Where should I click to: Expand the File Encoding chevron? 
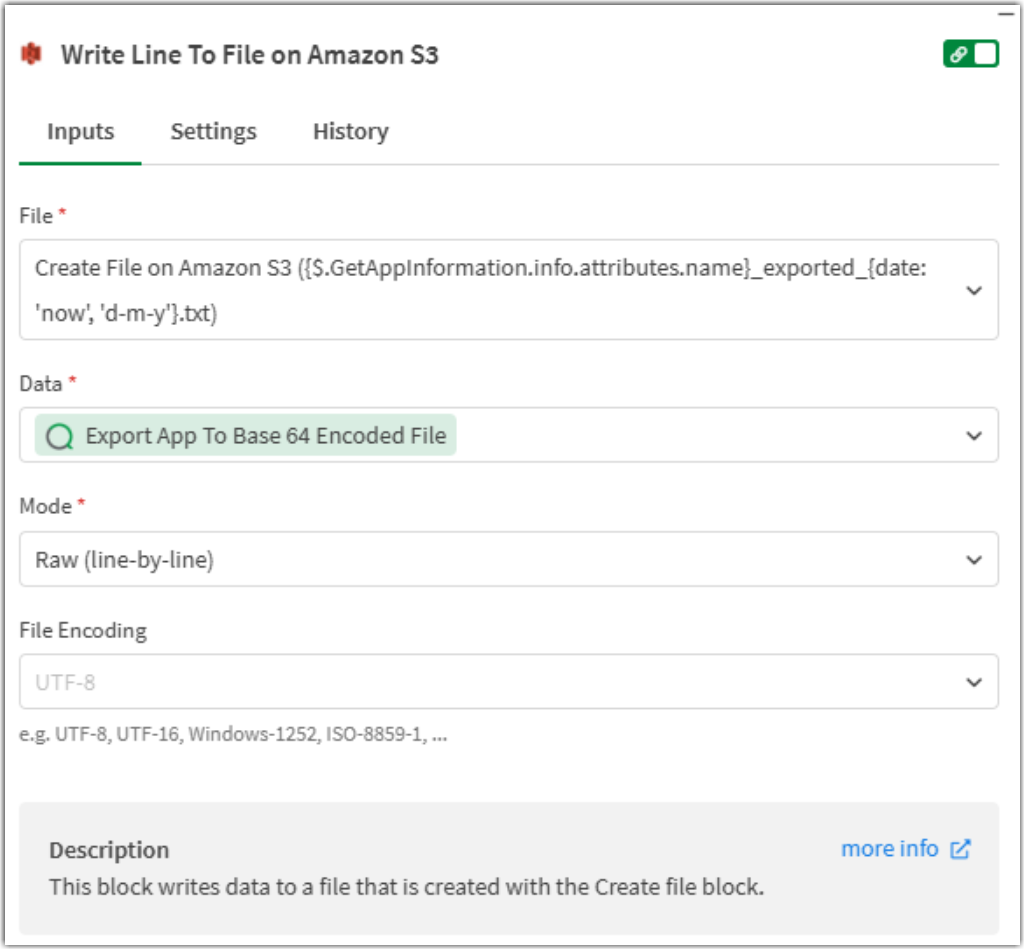(974, 682)
